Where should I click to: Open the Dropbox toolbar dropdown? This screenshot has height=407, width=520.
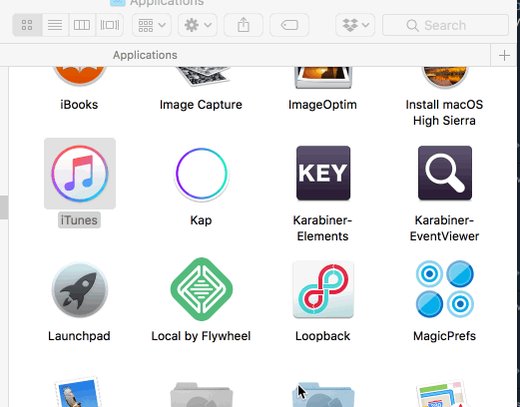point(355,25)
